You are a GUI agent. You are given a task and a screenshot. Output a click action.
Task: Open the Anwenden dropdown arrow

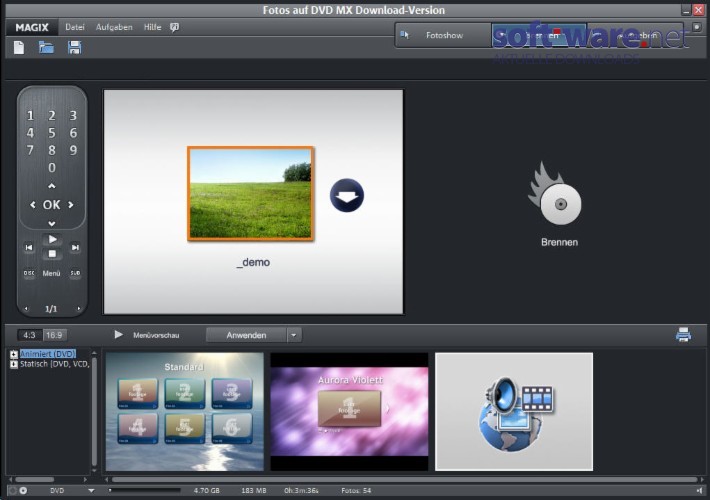[294, 335]
